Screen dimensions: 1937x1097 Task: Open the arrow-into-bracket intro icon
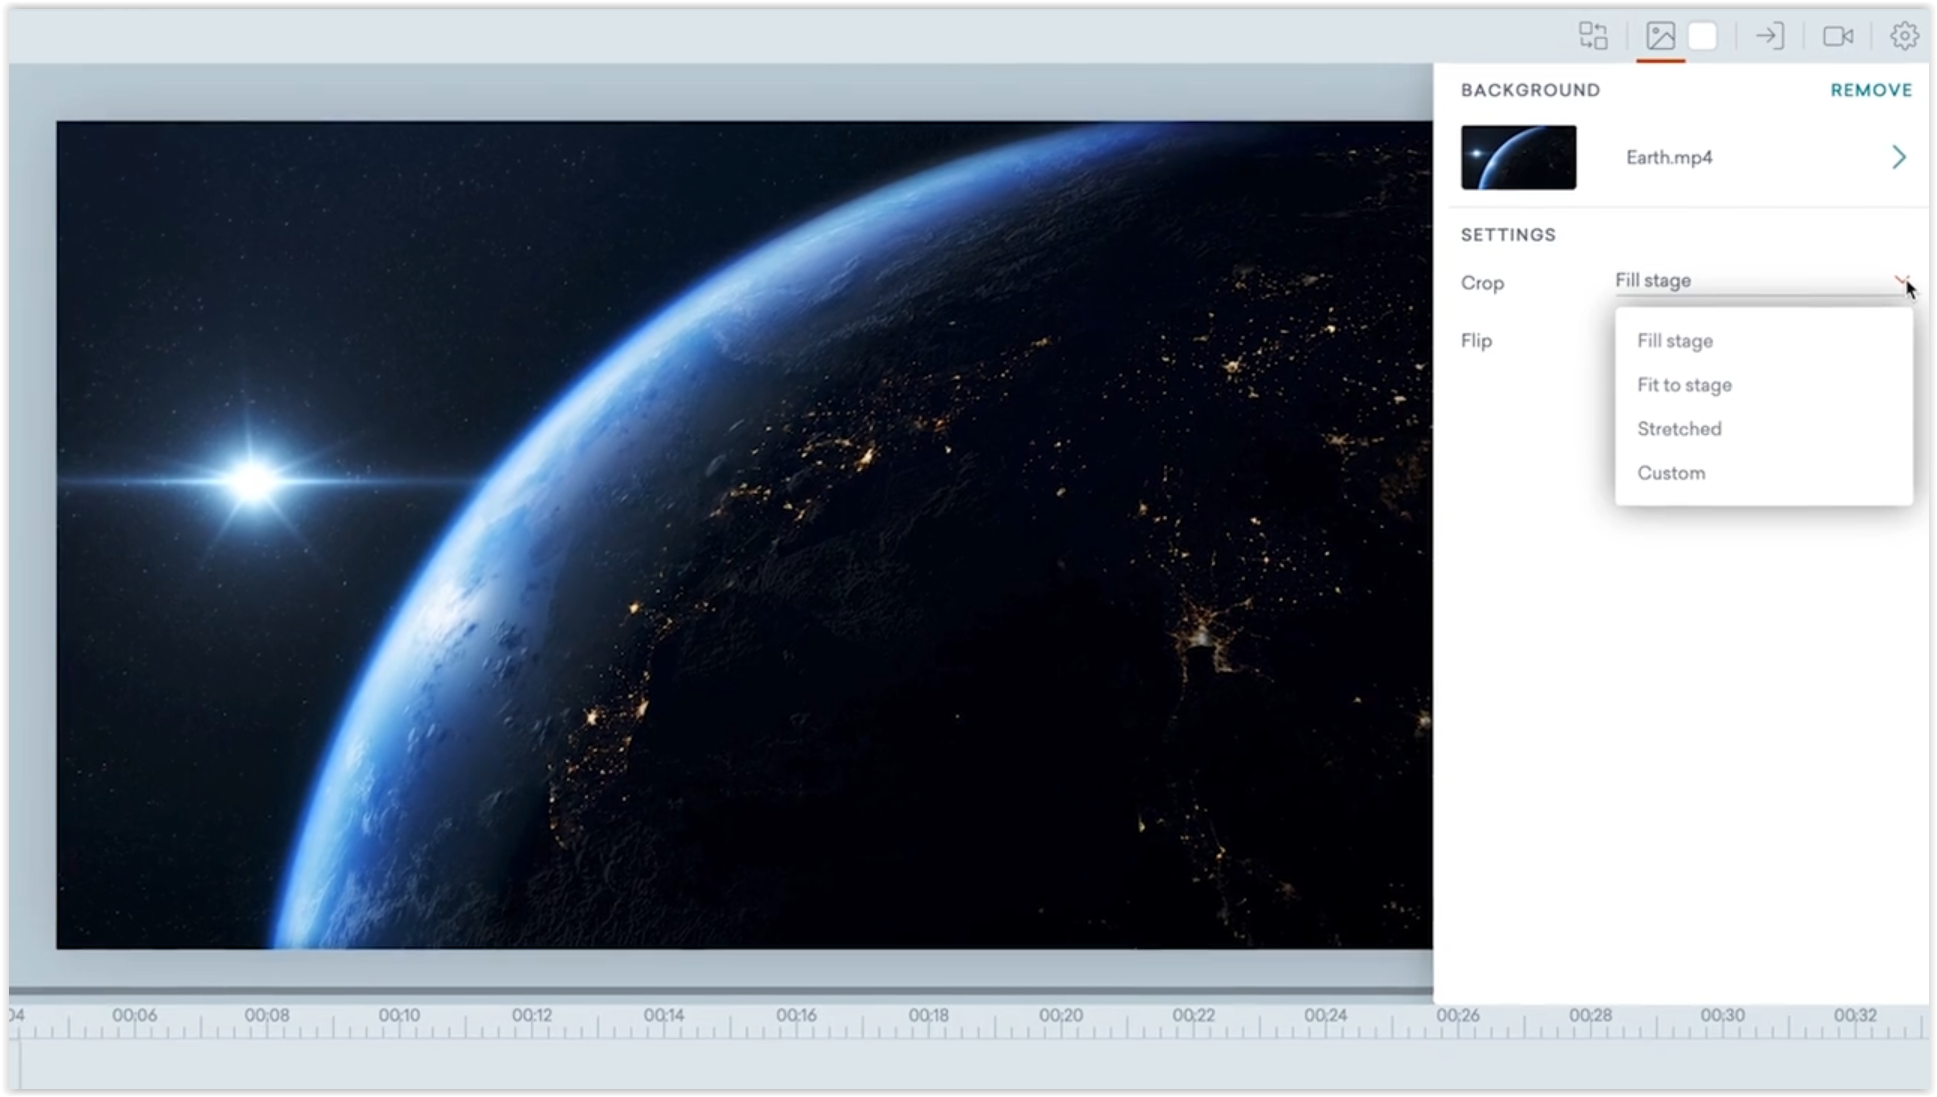(x=1769, y=36)
